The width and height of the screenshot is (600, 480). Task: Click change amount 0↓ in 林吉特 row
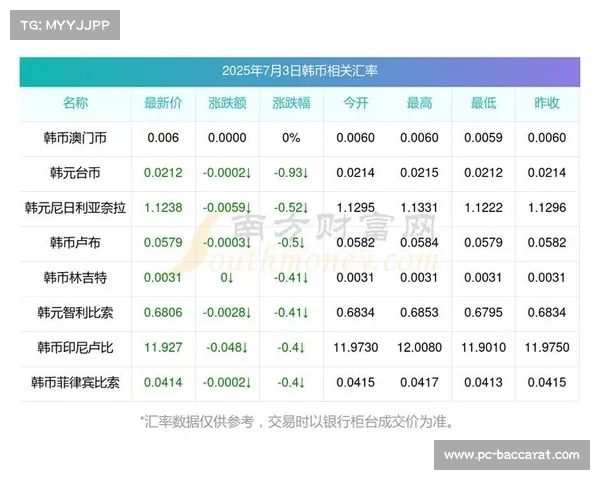227,278
